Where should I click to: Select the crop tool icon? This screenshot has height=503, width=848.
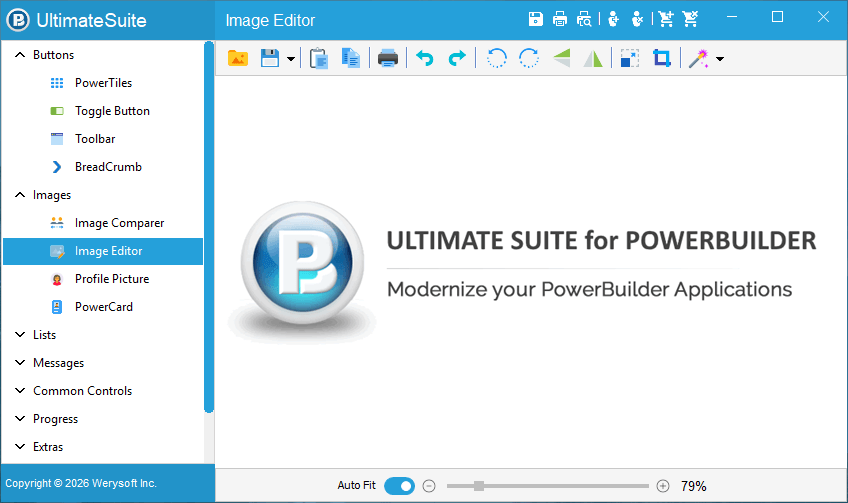[661, 58]
